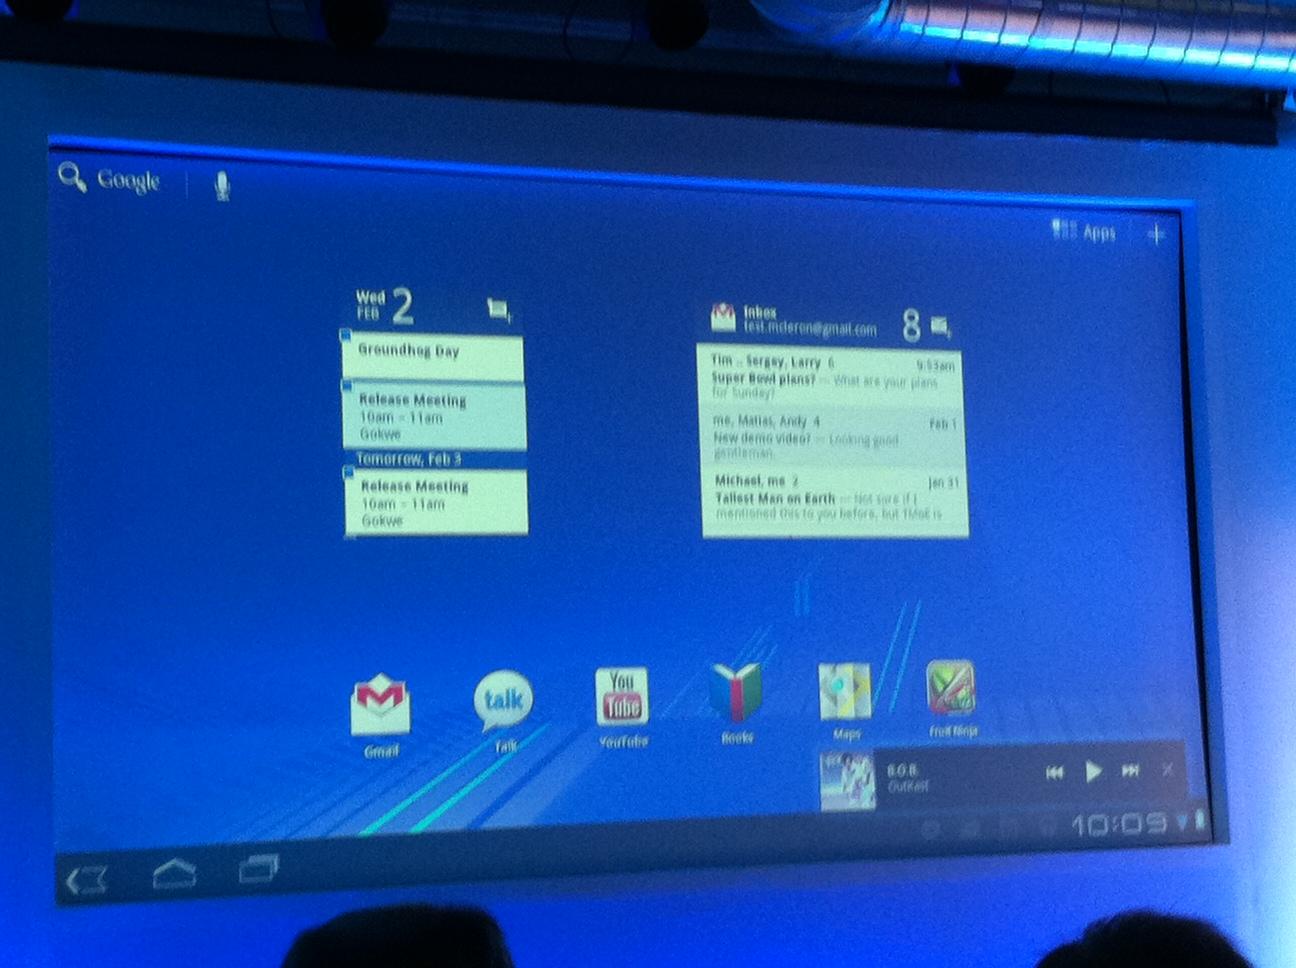The height and width of the screenshot is (968, 1296).
Task: Launch the Talk chat app
Action: coord(503,701)
